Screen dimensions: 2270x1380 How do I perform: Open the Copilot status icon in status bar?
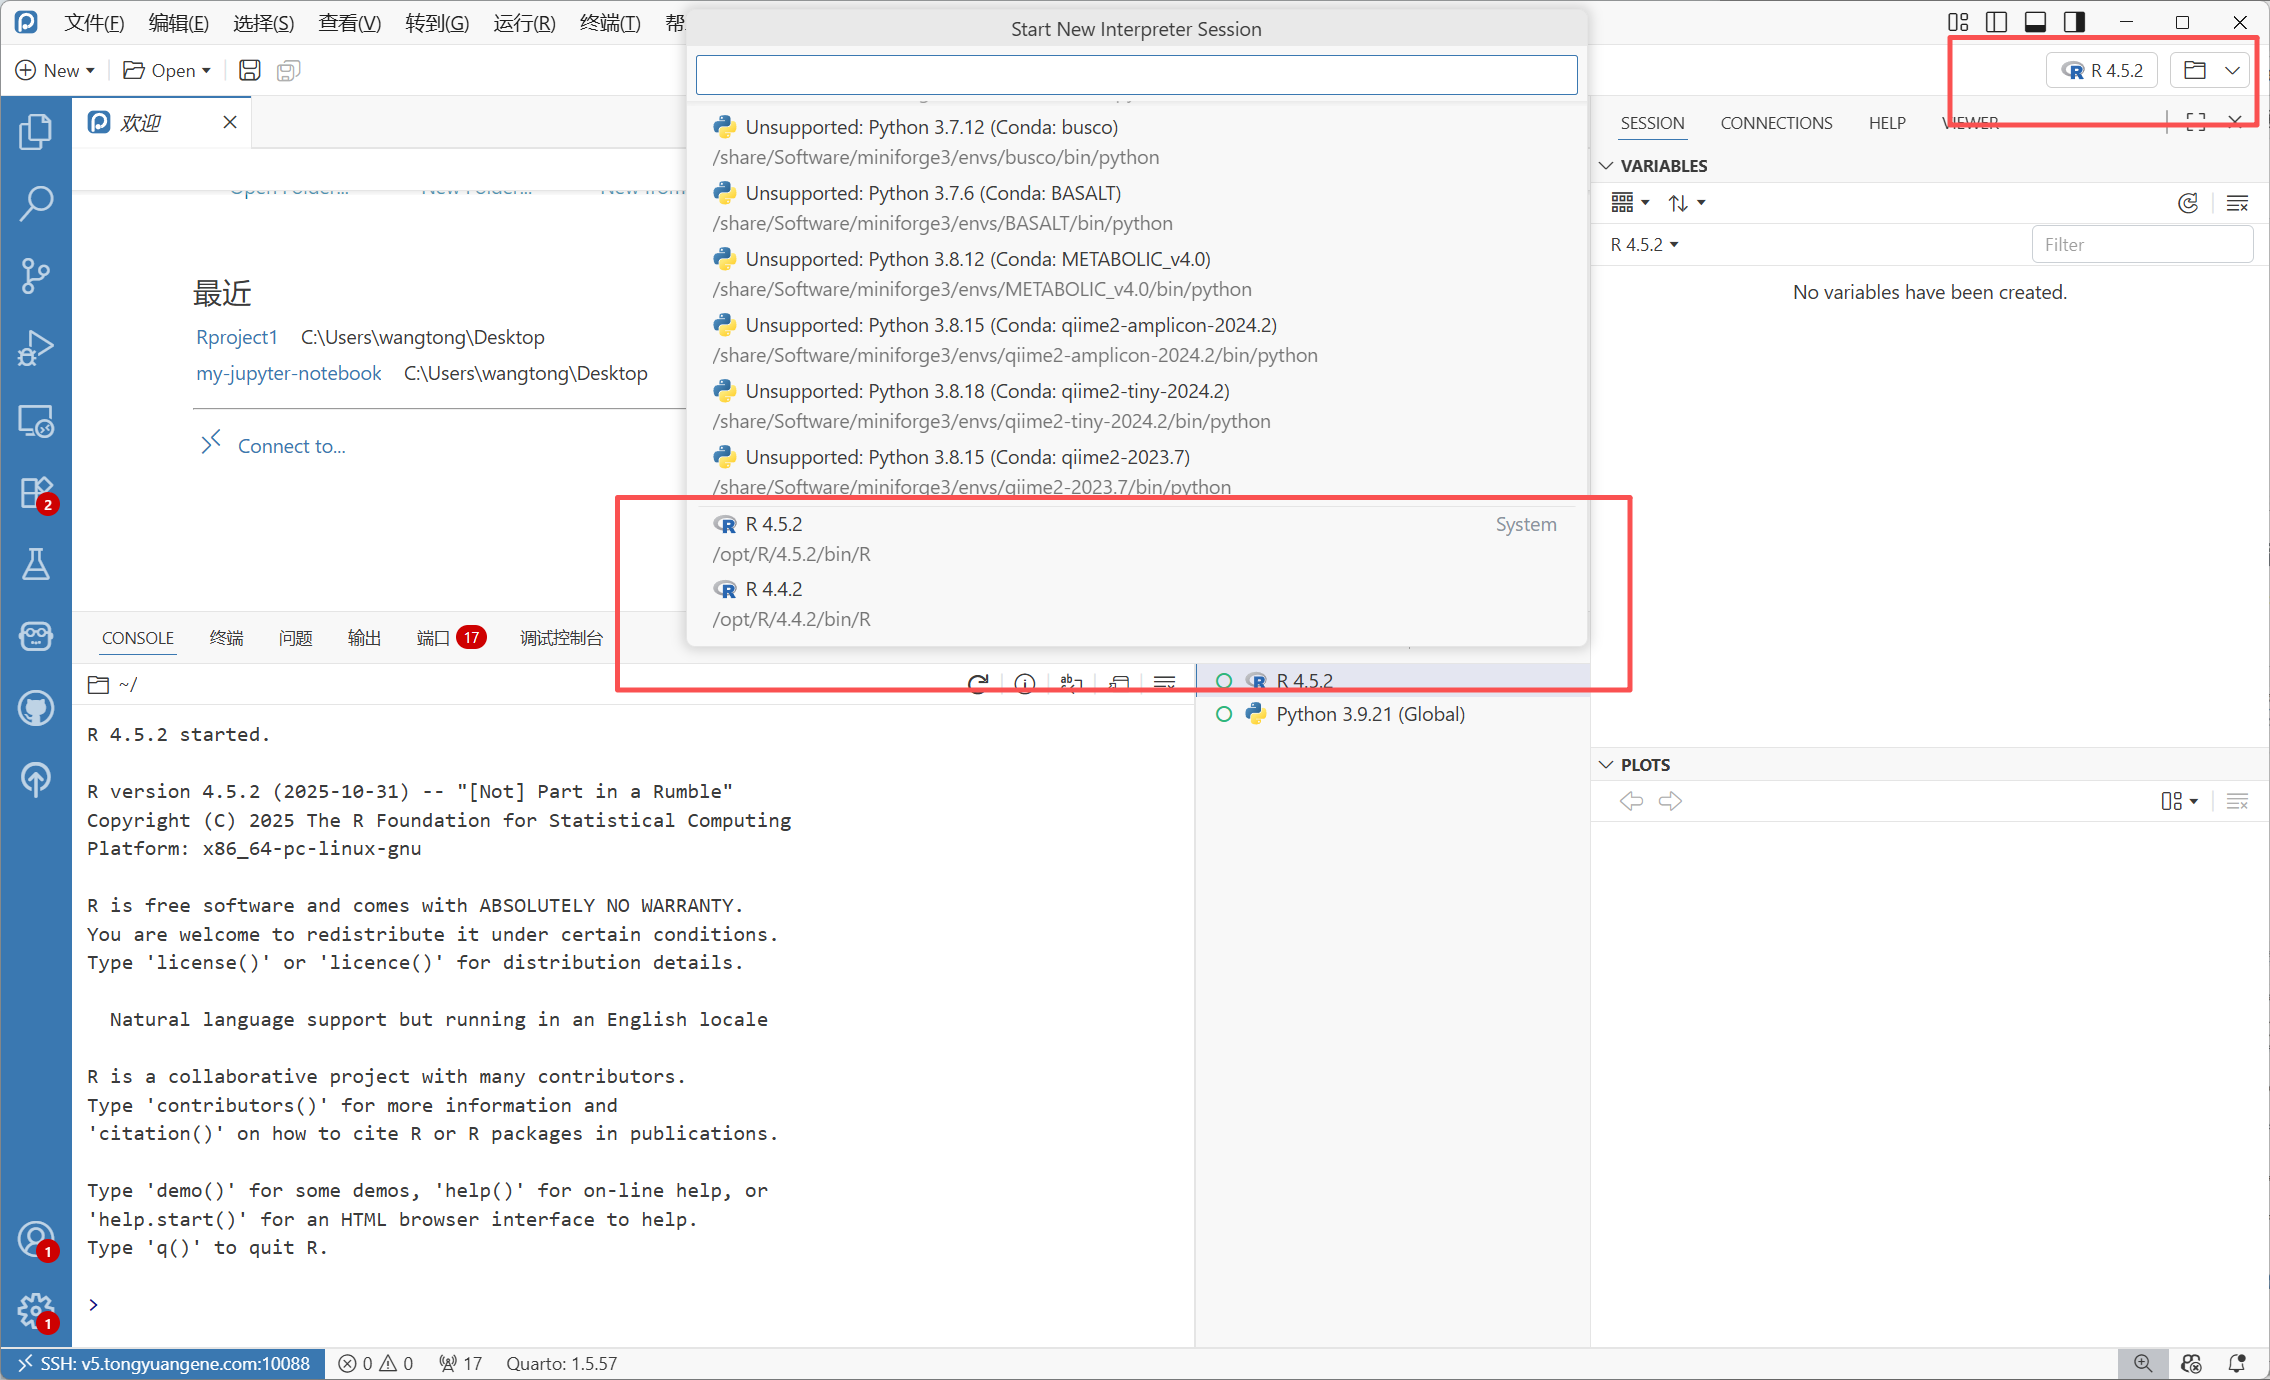[2192, 1364]
